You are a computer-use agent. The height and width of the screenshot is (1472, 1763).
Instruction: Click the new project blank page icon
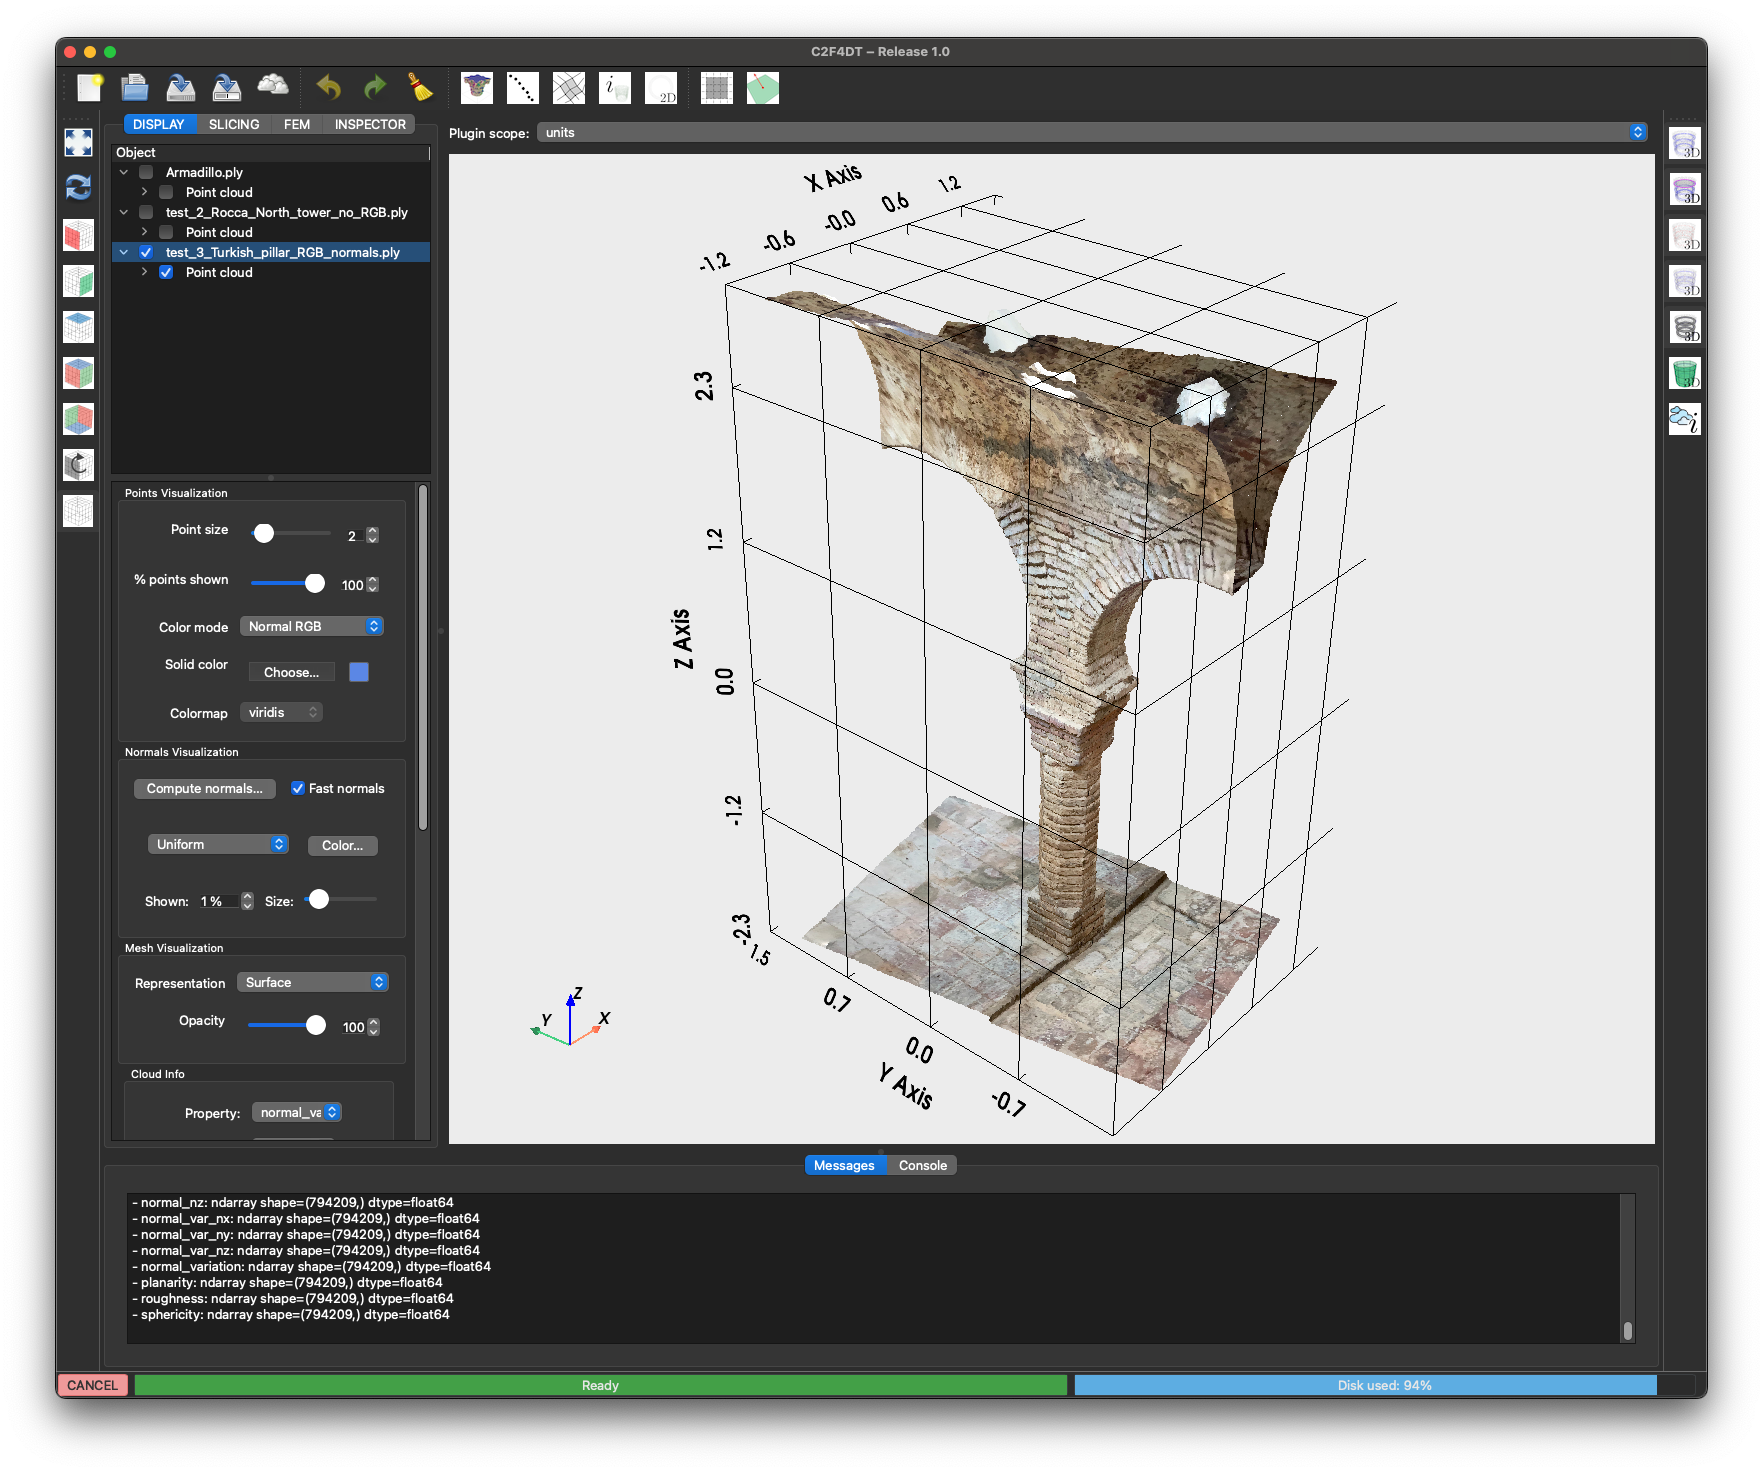pyautogui.click(x=90, y=88)
